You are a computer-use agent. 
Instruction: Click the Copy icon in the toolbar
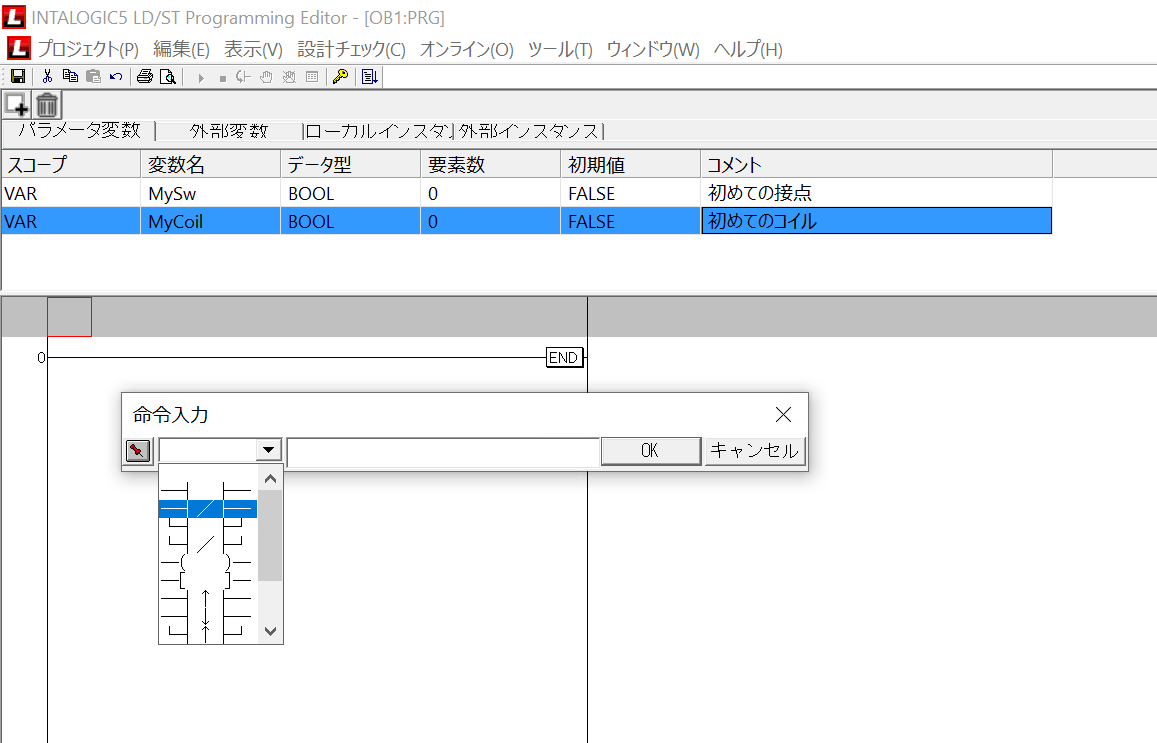tap(70, 76)
